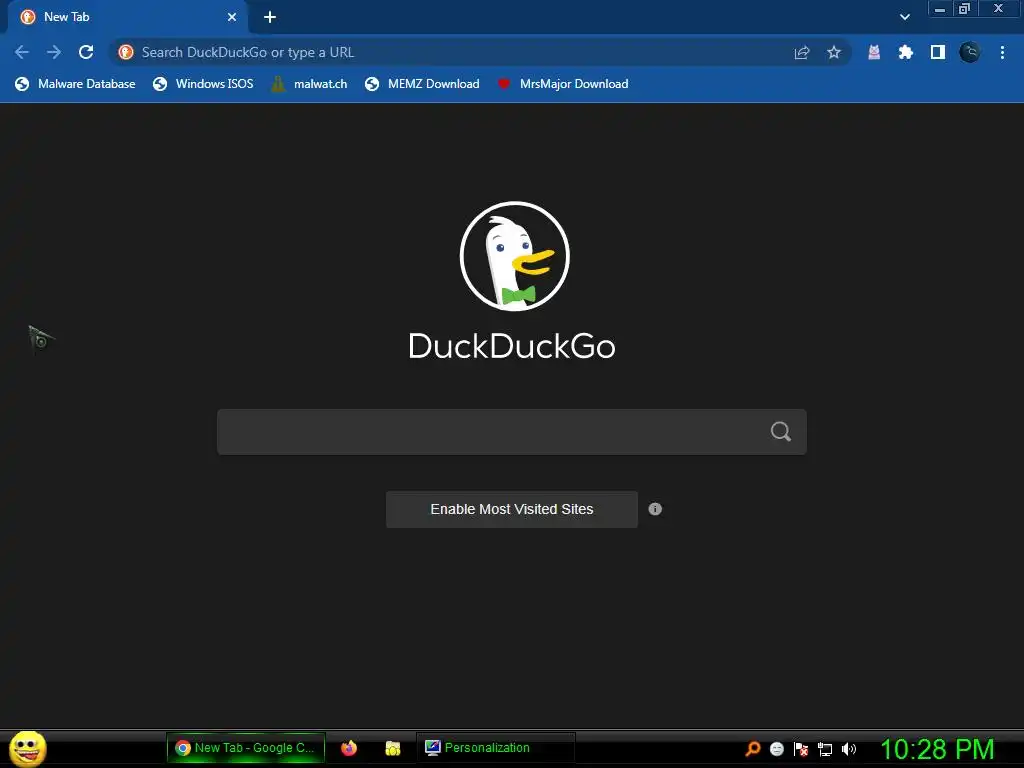Launch Firefox from the taskbar
This screenshot has width=1024, height=768.
349,748
